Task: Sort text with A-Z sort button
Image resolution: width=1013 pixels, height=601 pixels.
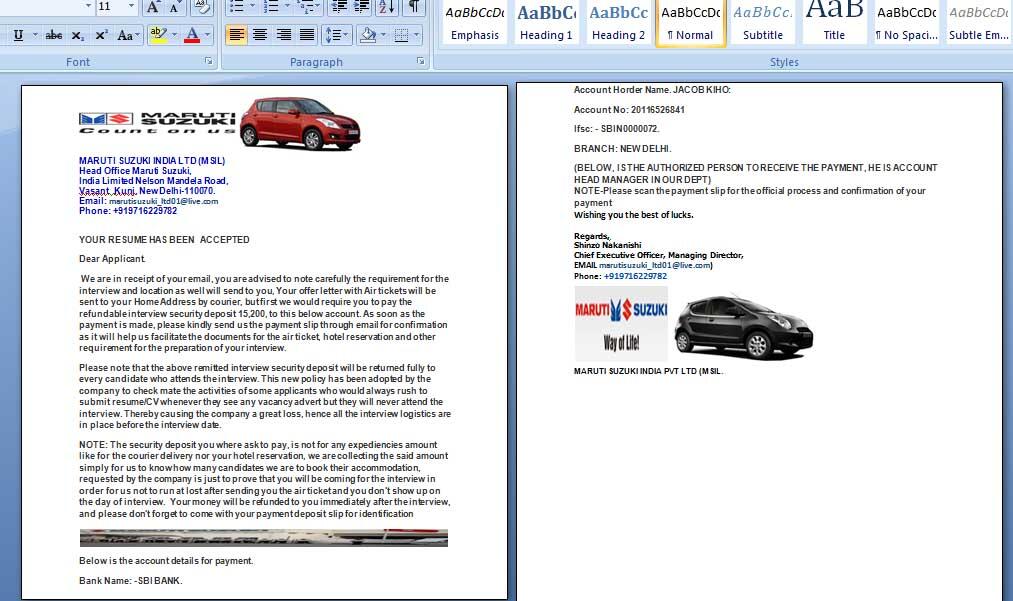Action: click(x=386, y=8)
